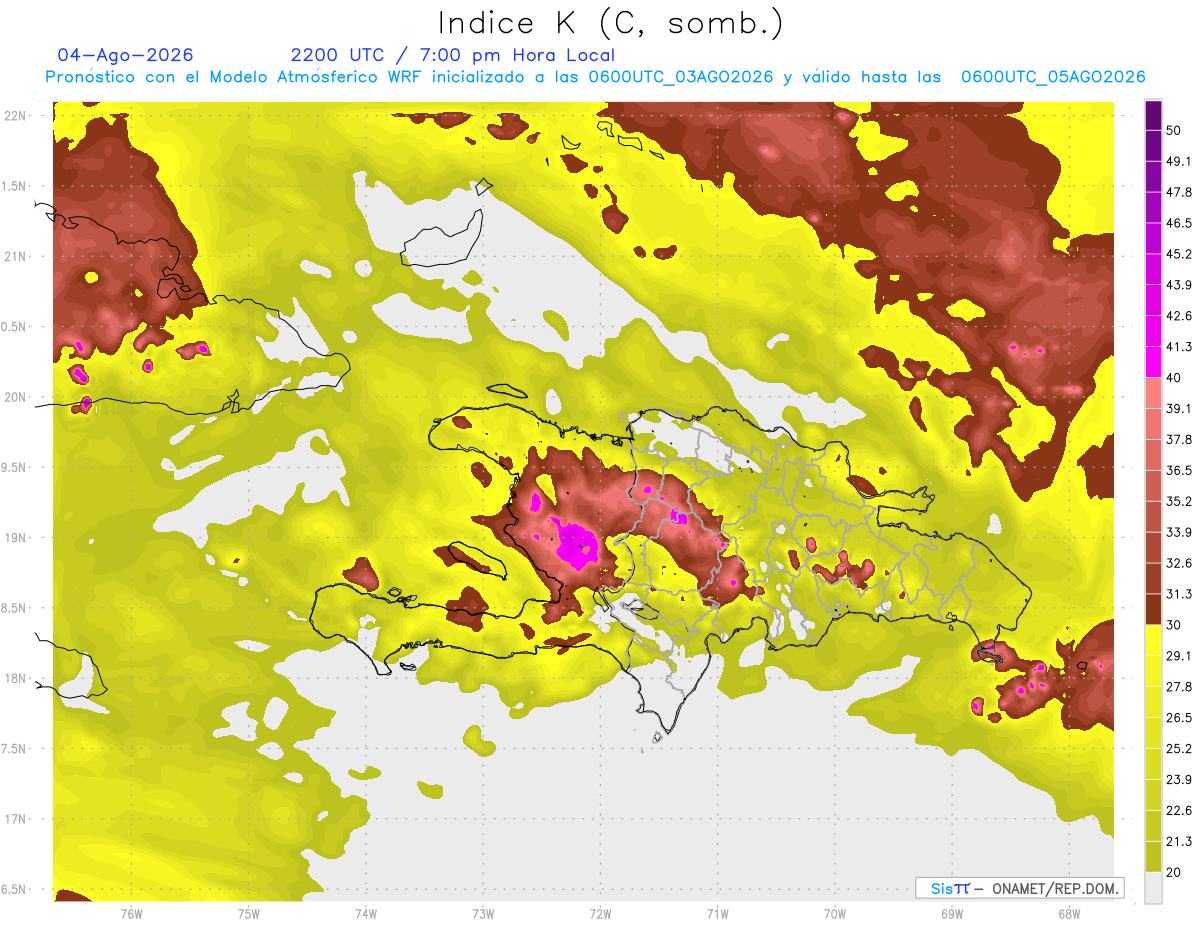Click the "17N" latitude label
The image size is (1200, 927).
17,819
